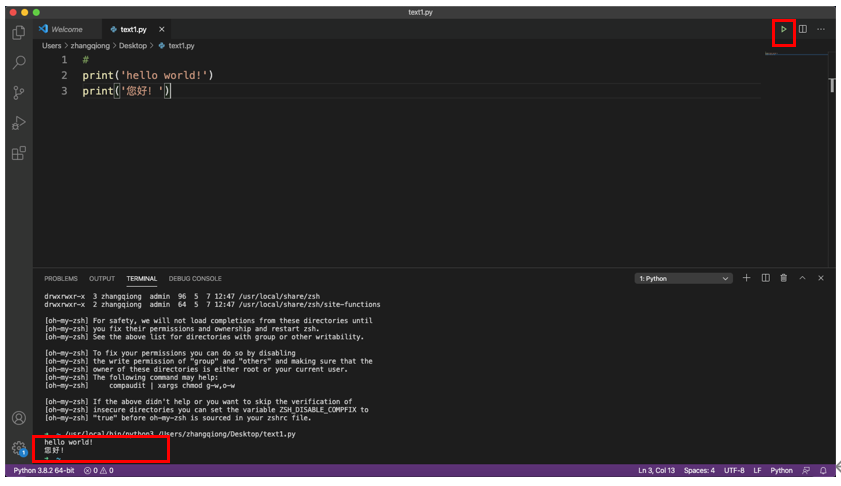Split the terminal pane

pyautogui.click(x=765, y=278)
